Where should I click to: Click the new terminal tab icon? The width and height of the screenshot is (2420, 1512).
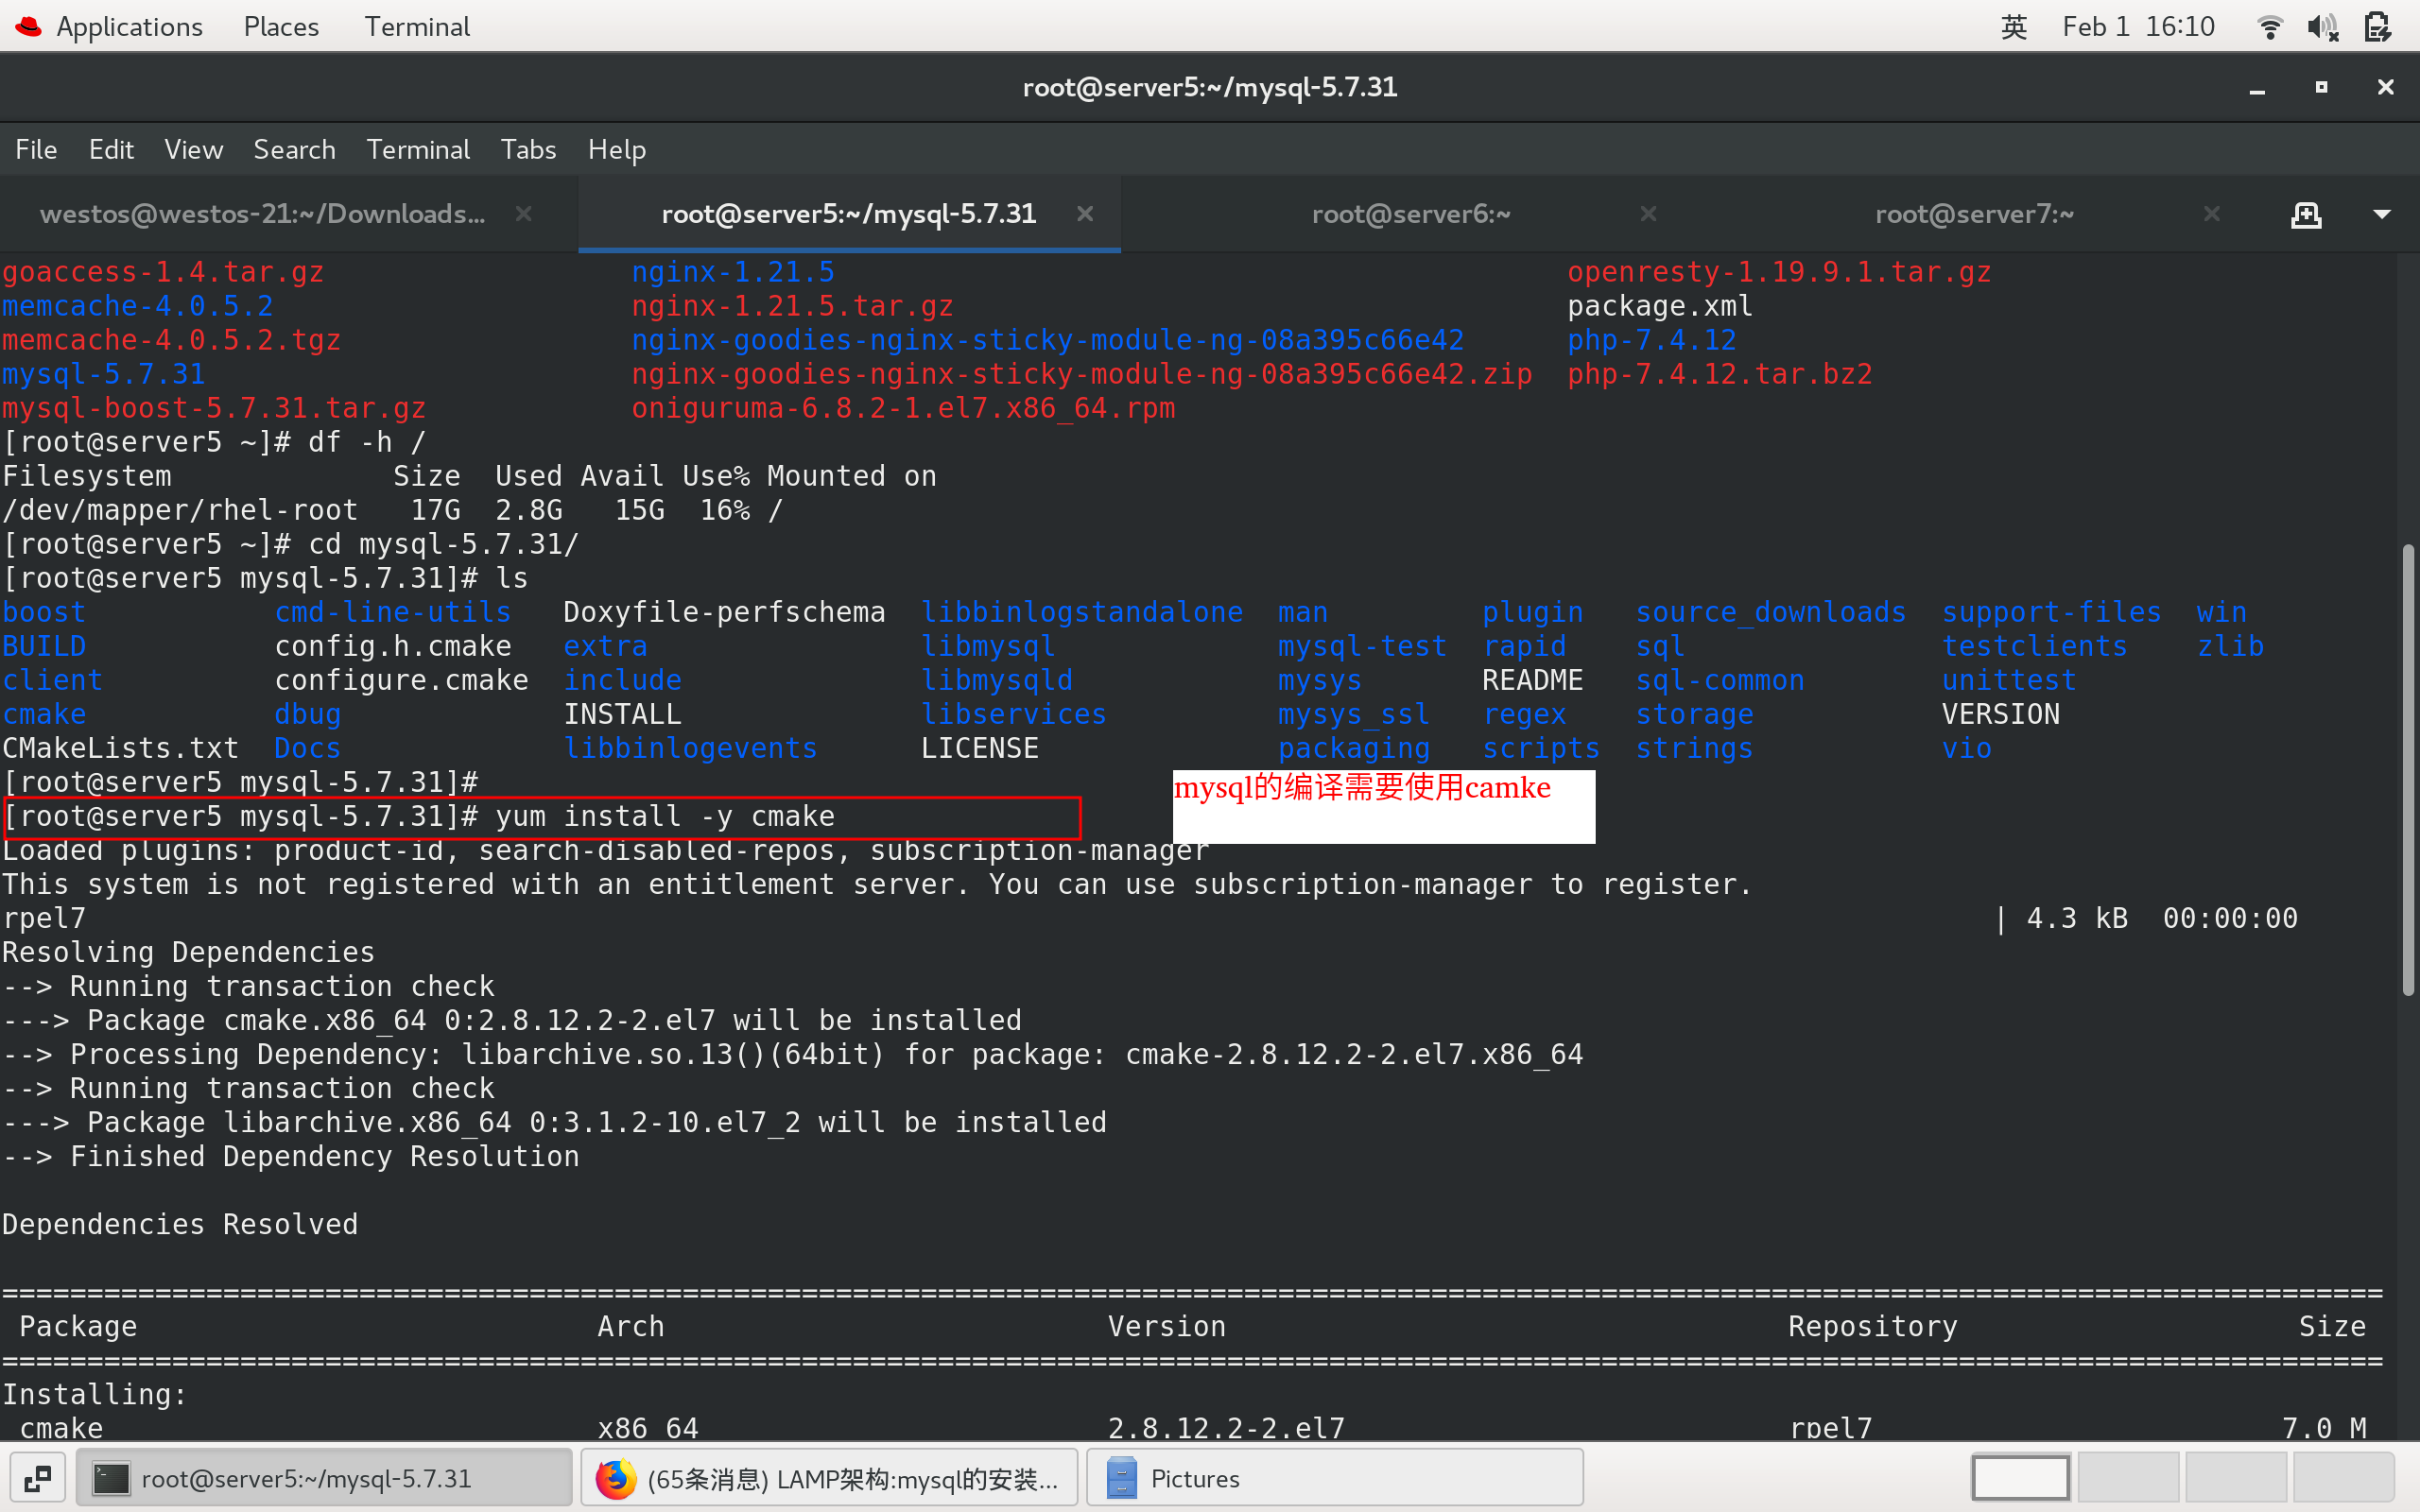coord(2306,214)
